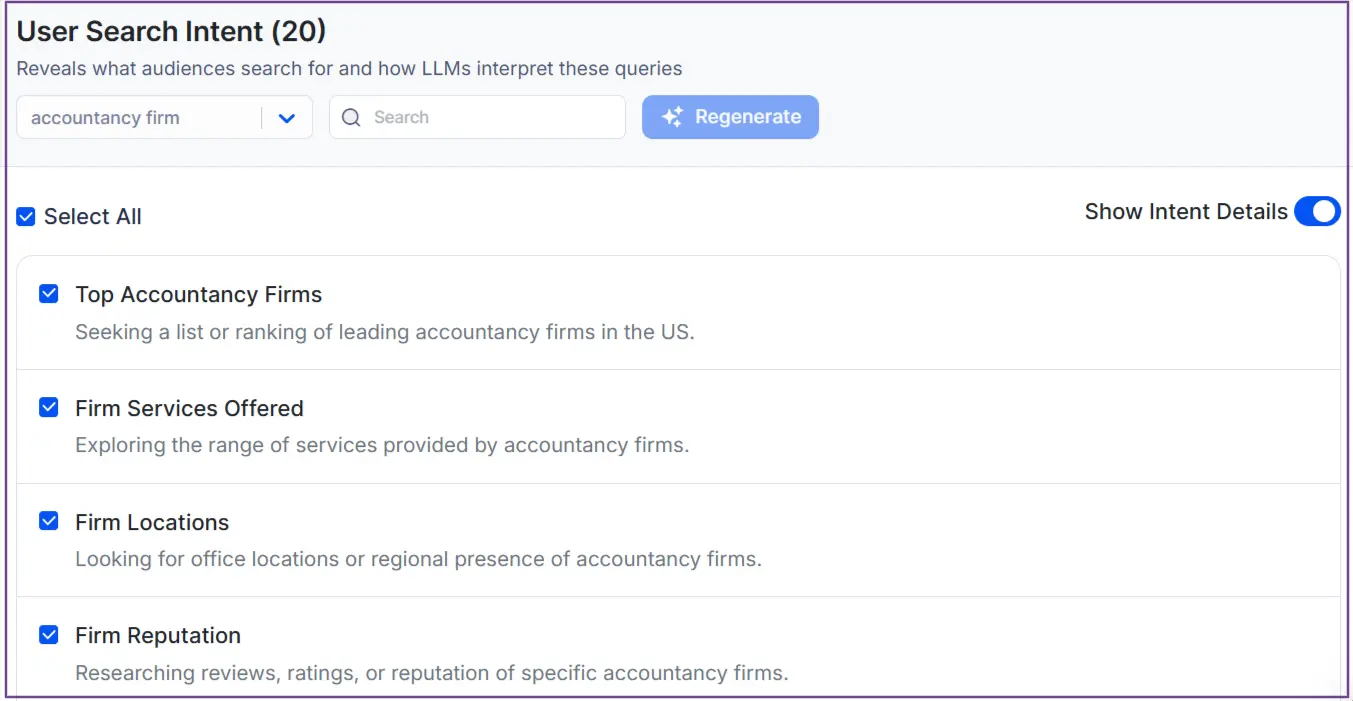1353x701 pixels.
Task: Uncheck the Top Accountancy Firms intent
Action: point(48,293)
